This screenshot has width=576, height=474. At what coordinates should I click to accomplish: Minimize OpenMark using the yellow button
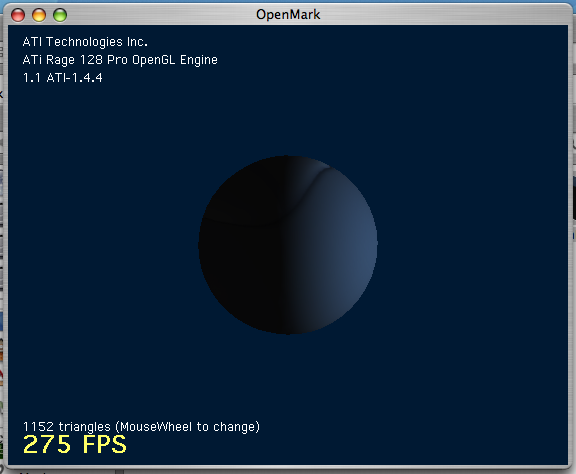(39, 15)
